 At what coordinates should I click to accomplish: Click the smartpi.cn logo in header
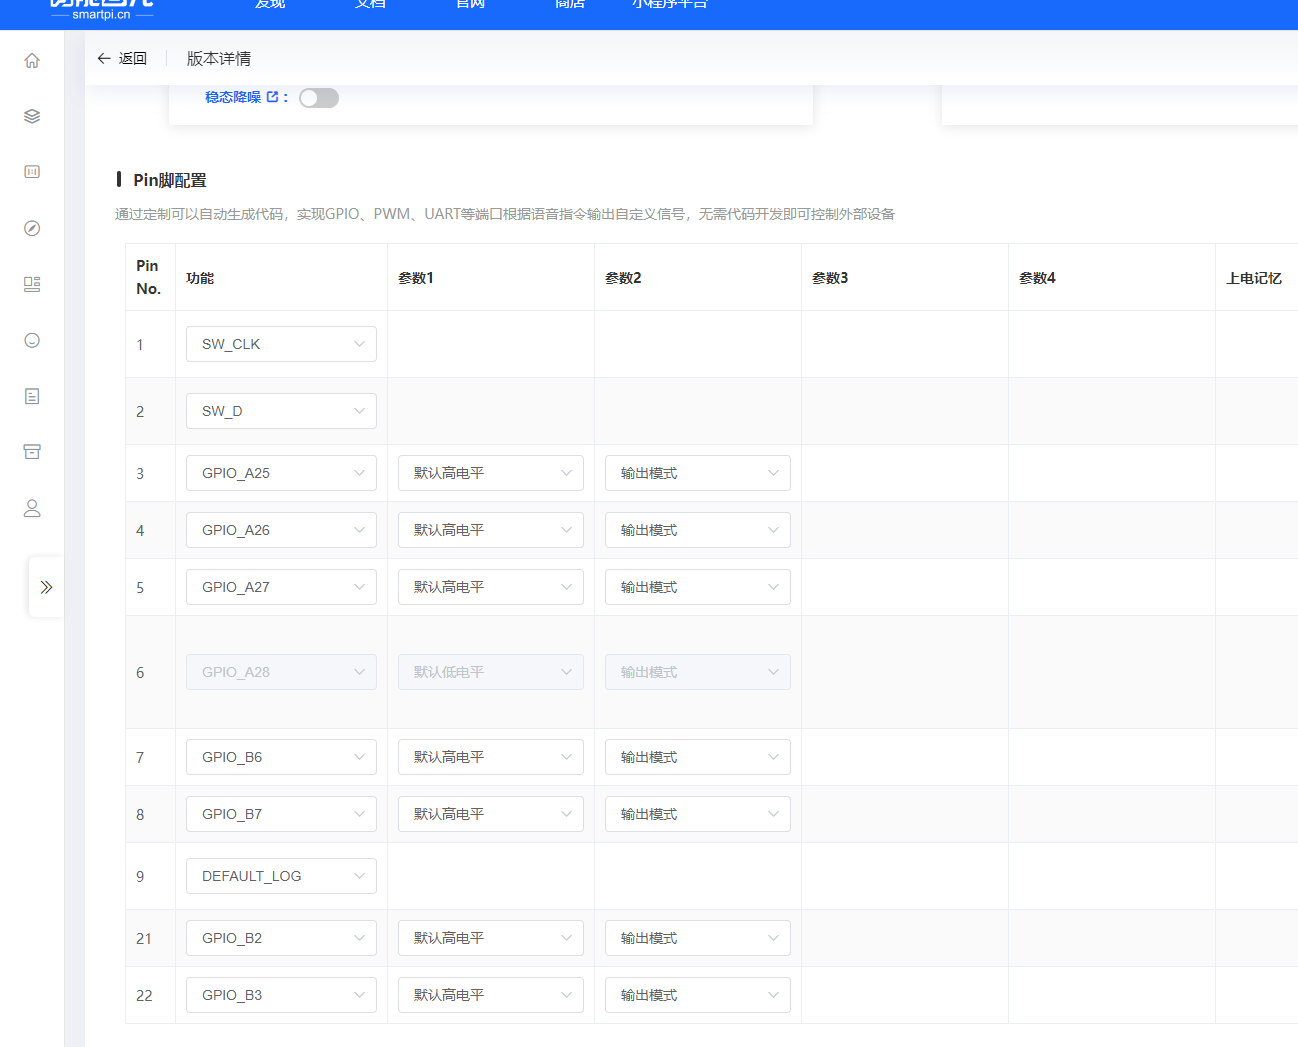(102, 10)
